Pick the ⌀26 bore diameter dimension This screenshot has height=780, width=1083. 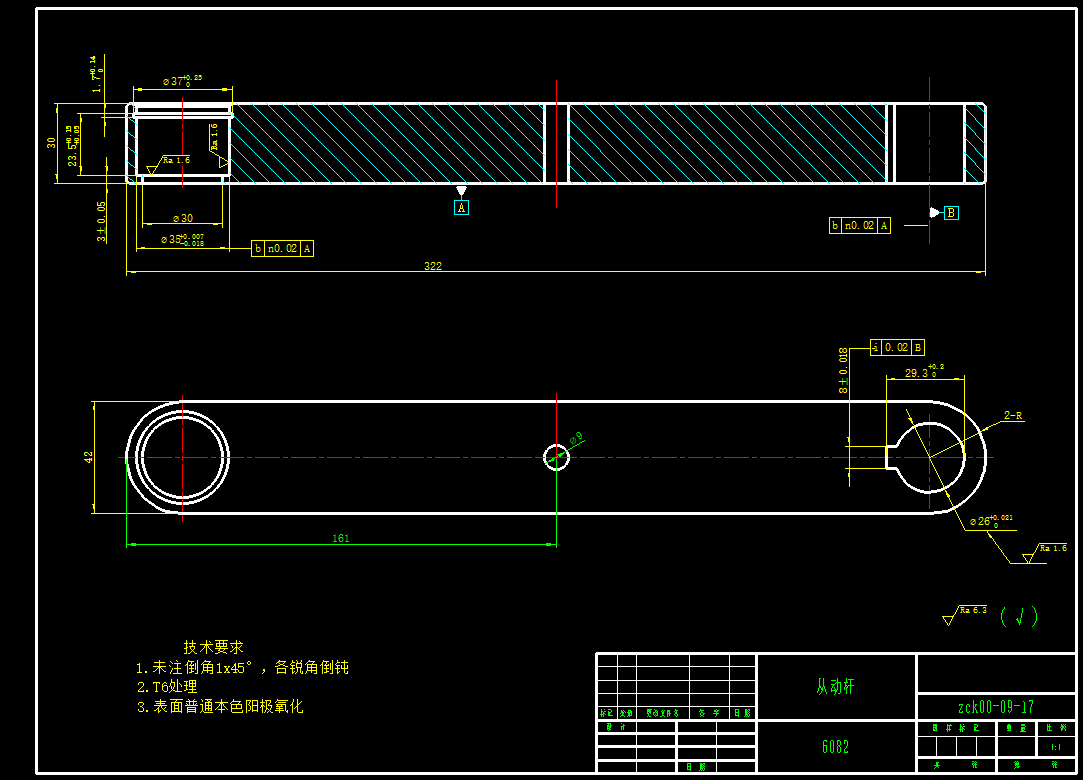(x=991, y=521)
